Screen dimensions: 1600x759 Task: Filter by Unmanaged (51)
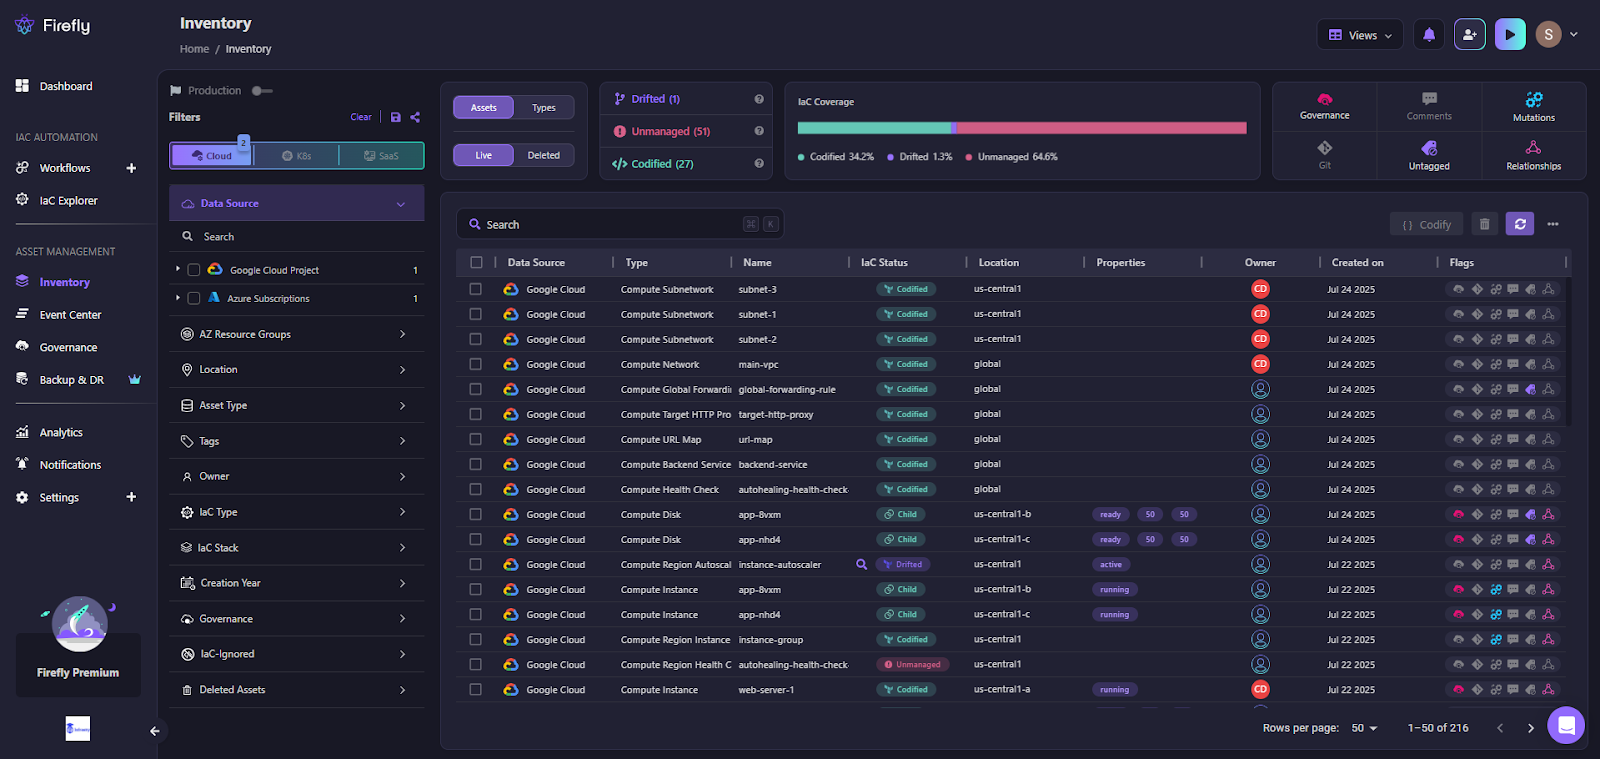click(x=670, y=131)
